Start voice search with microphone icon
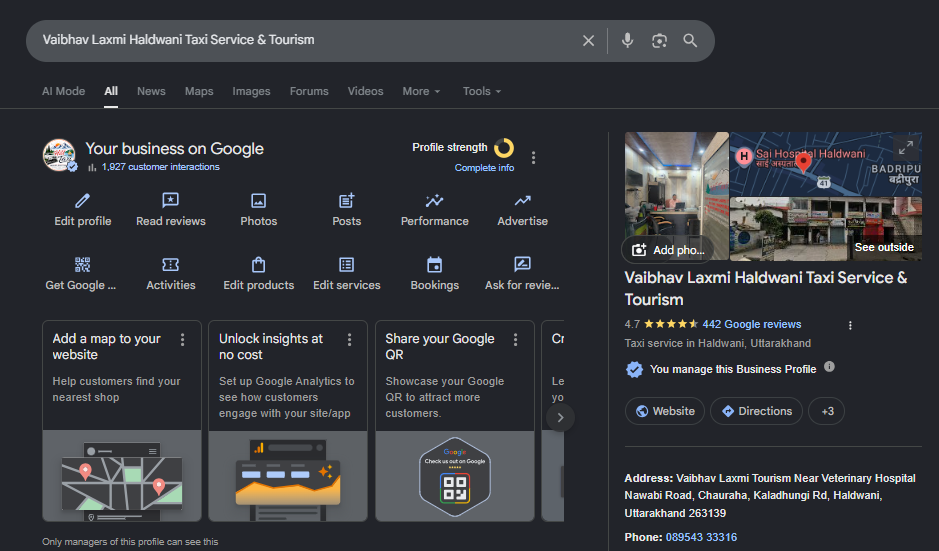Viewport: 939px width, 551px height. (x=627, y=41)
